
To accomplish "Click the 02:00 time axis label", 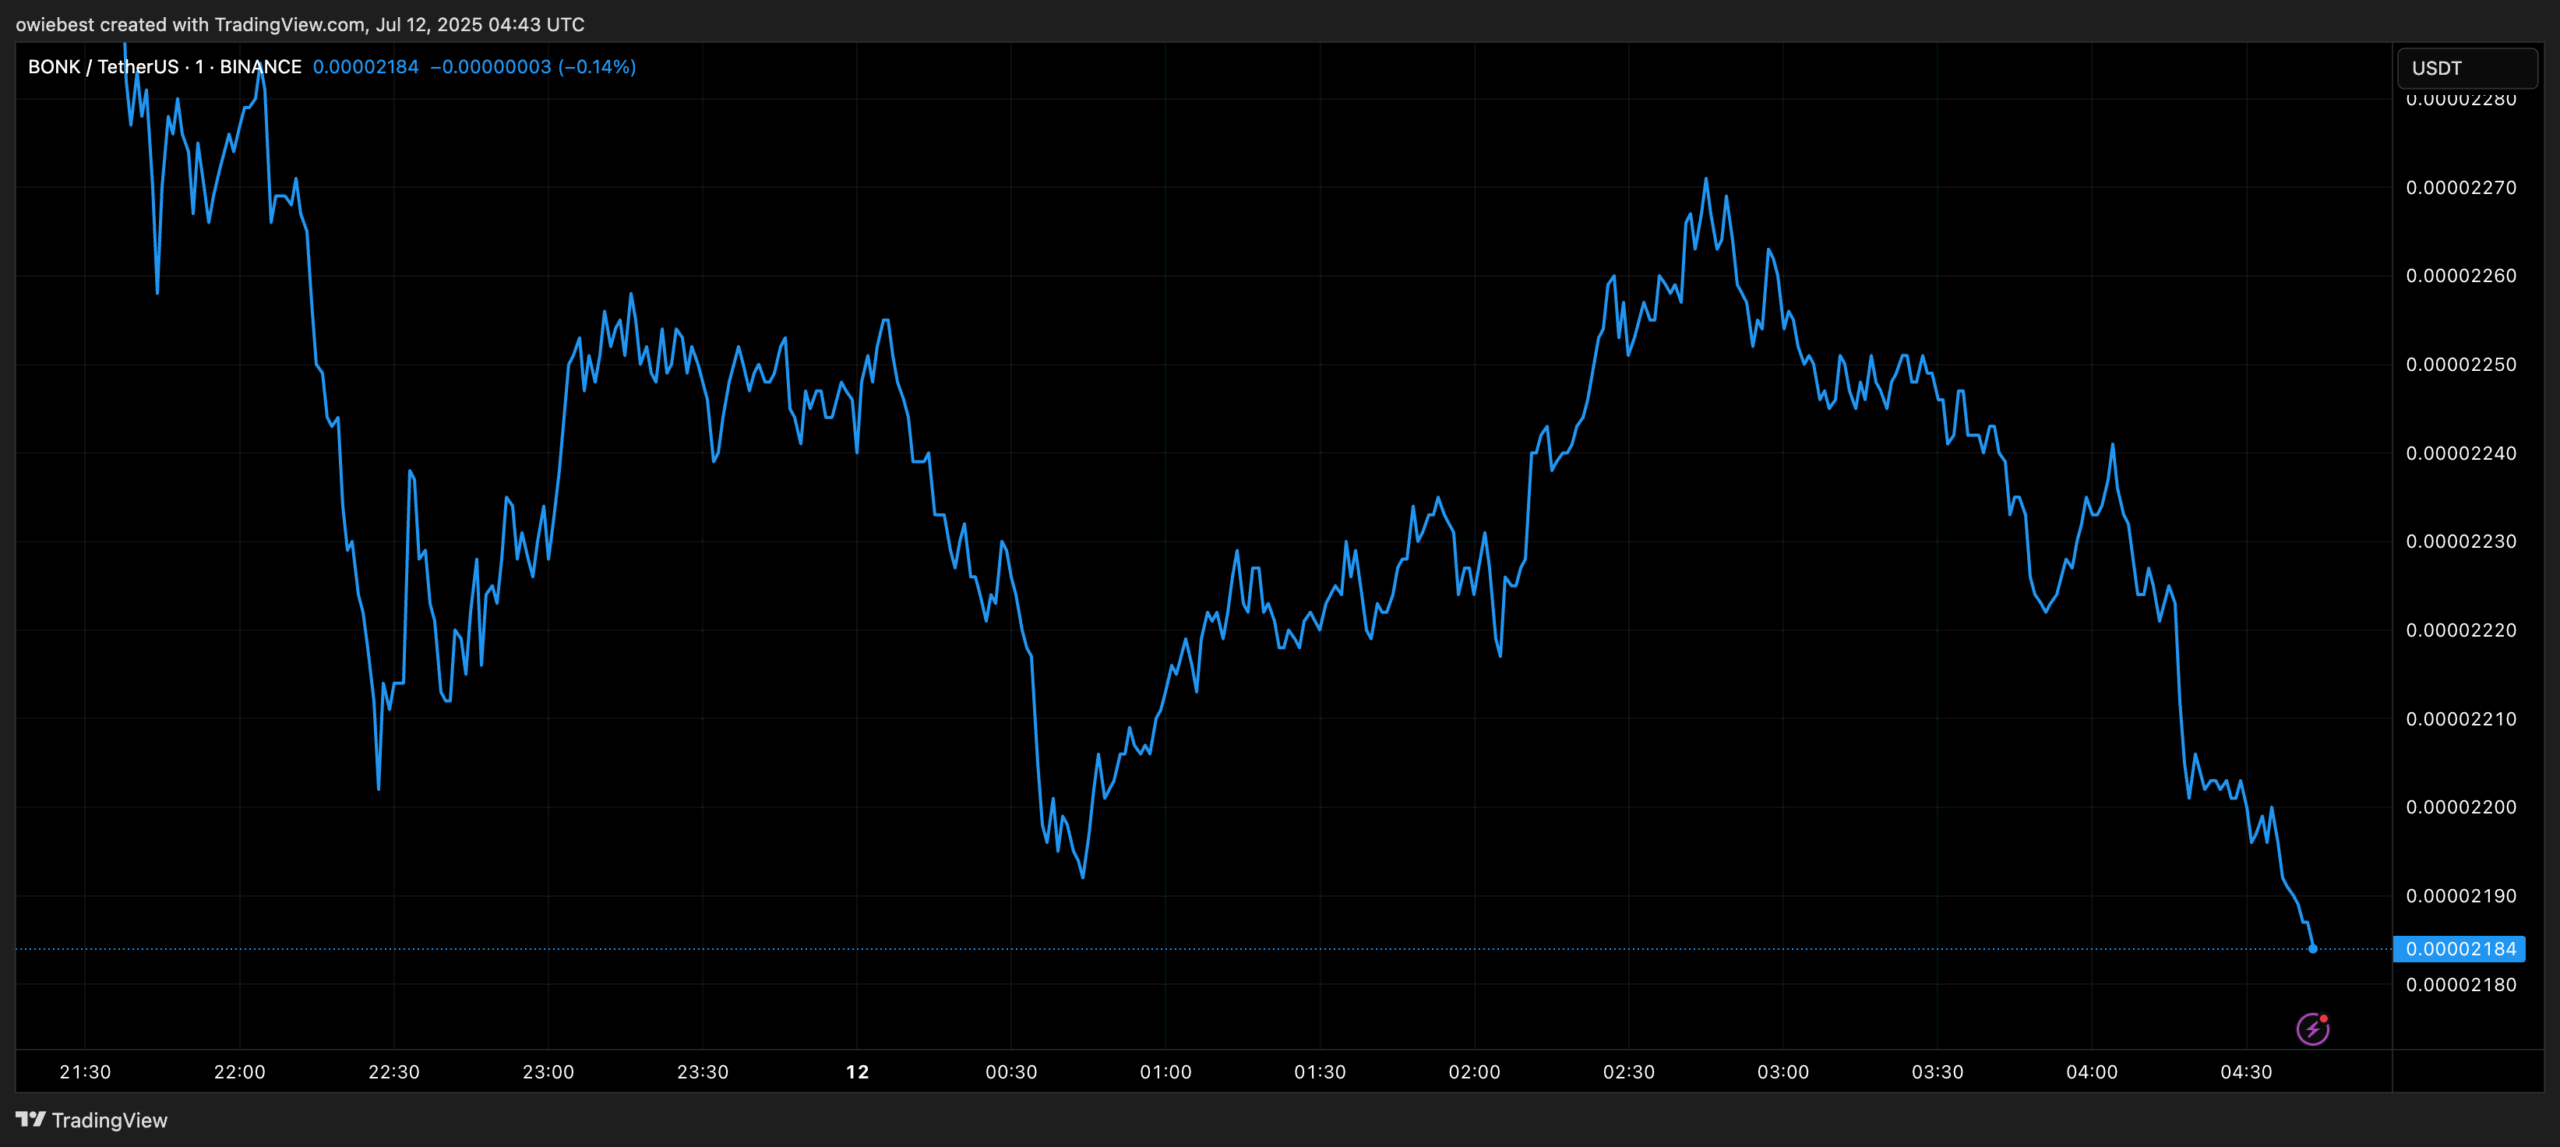I will pos(1474,1072).
